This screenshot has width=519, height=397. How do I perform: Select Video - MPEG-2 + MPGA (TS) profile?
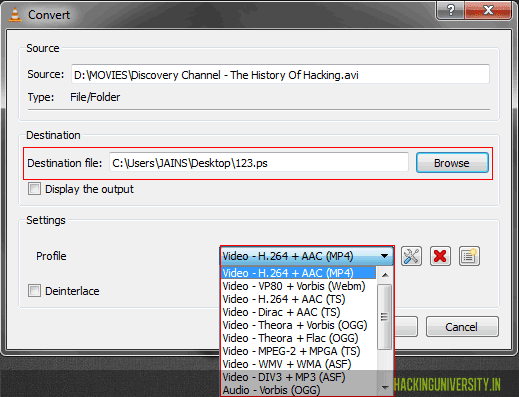click(298, 351)
